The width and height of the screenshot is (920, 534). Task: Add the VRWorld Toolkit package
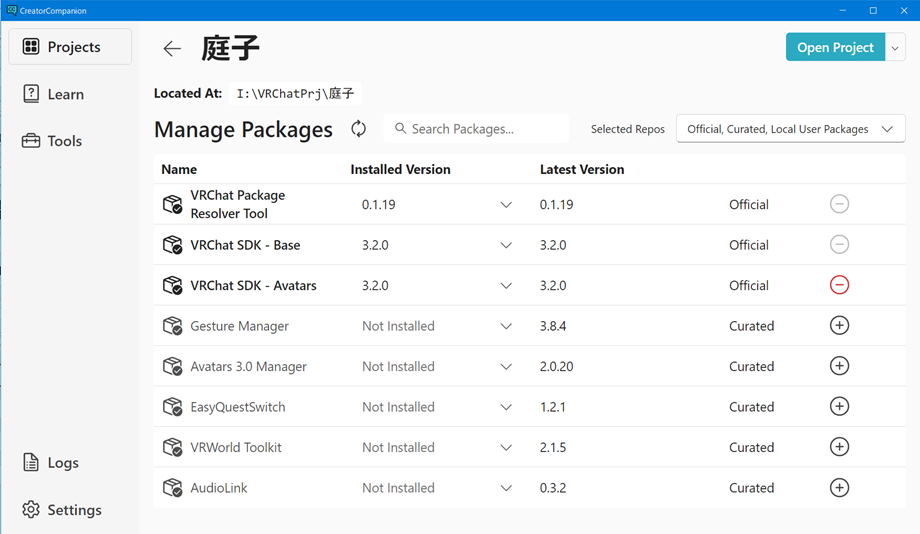839,447
